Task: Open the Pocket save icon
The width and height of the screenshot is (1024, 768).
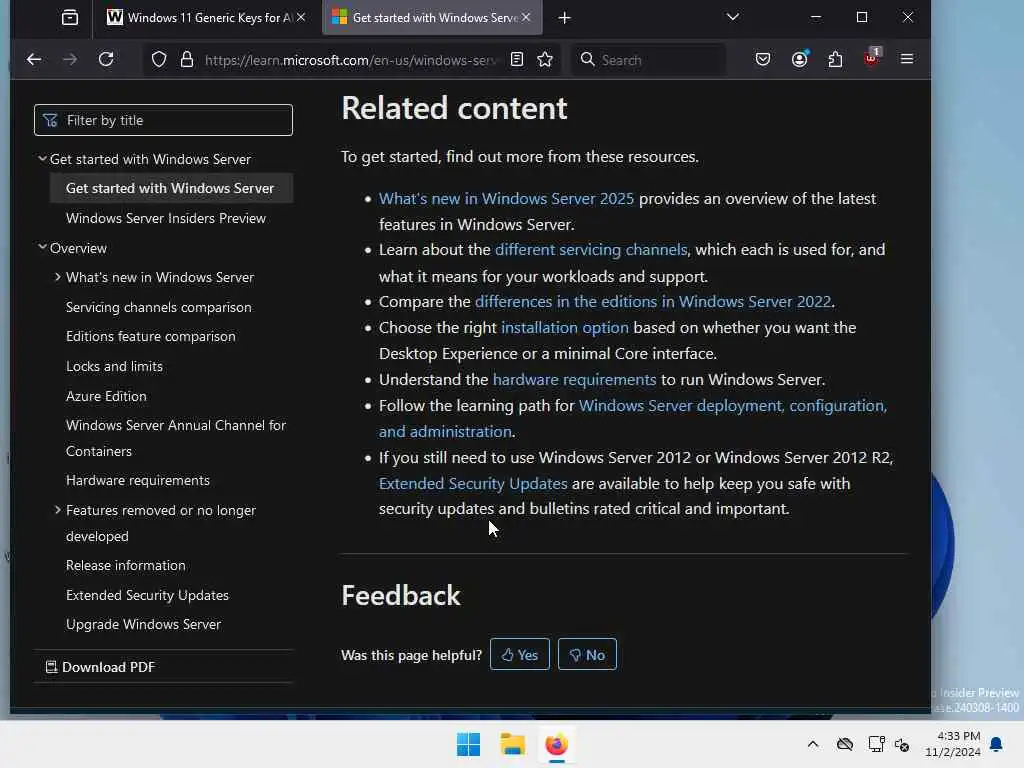Action: click(763, 59)
